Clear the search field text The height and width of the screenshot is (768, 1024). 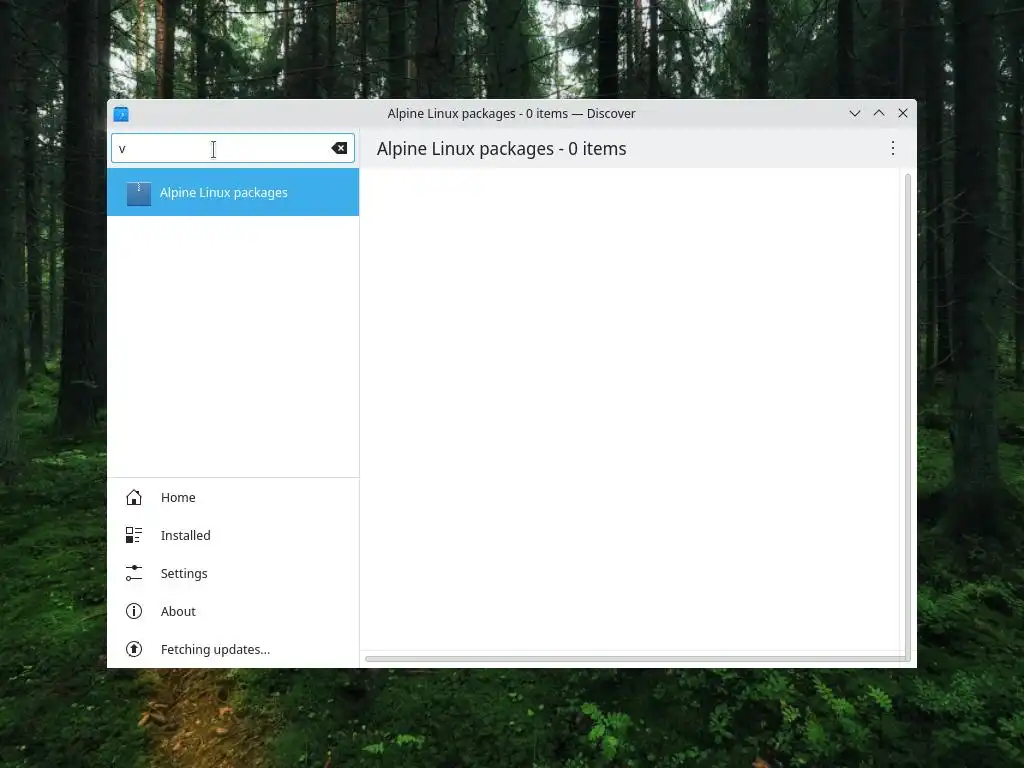pos(339,148)
